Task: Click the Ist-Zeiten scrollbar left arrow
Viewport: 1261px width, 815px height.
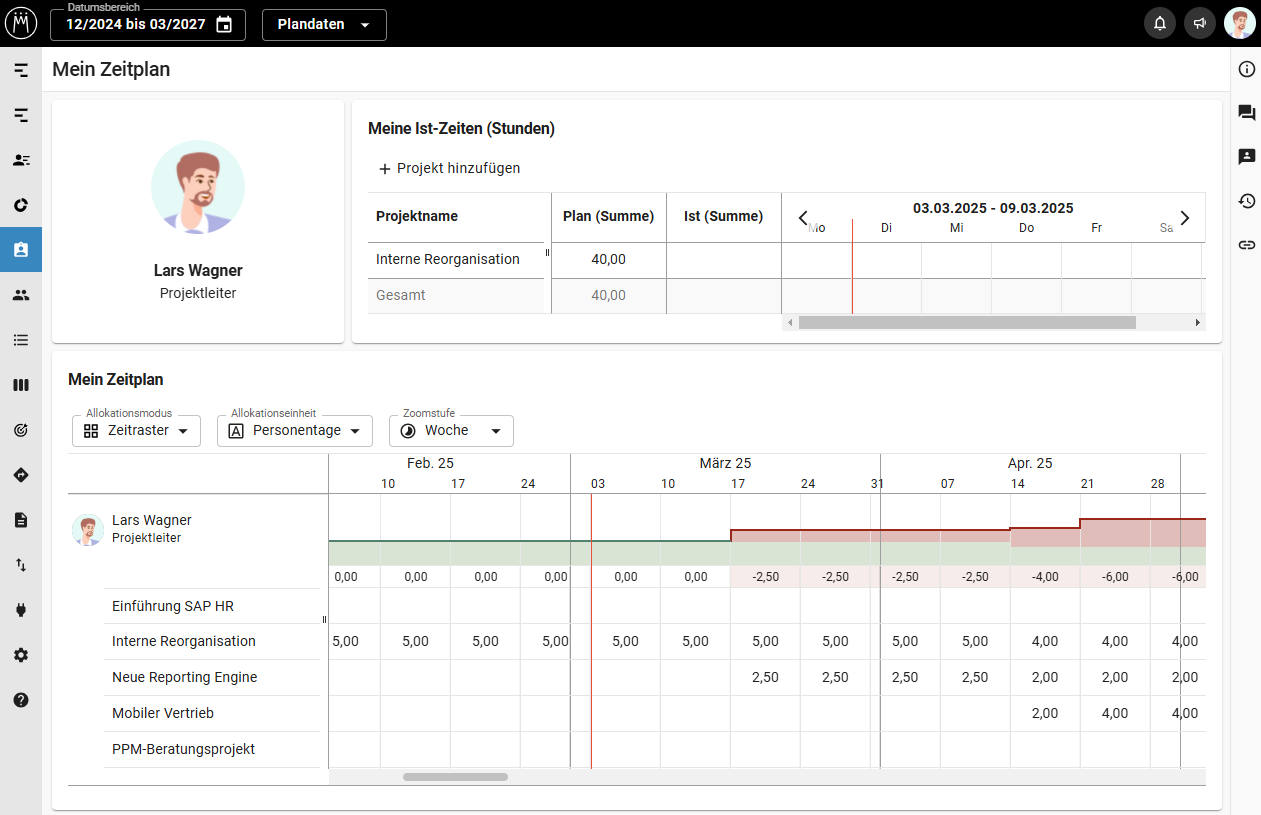Action: click(x=790, y=323)
